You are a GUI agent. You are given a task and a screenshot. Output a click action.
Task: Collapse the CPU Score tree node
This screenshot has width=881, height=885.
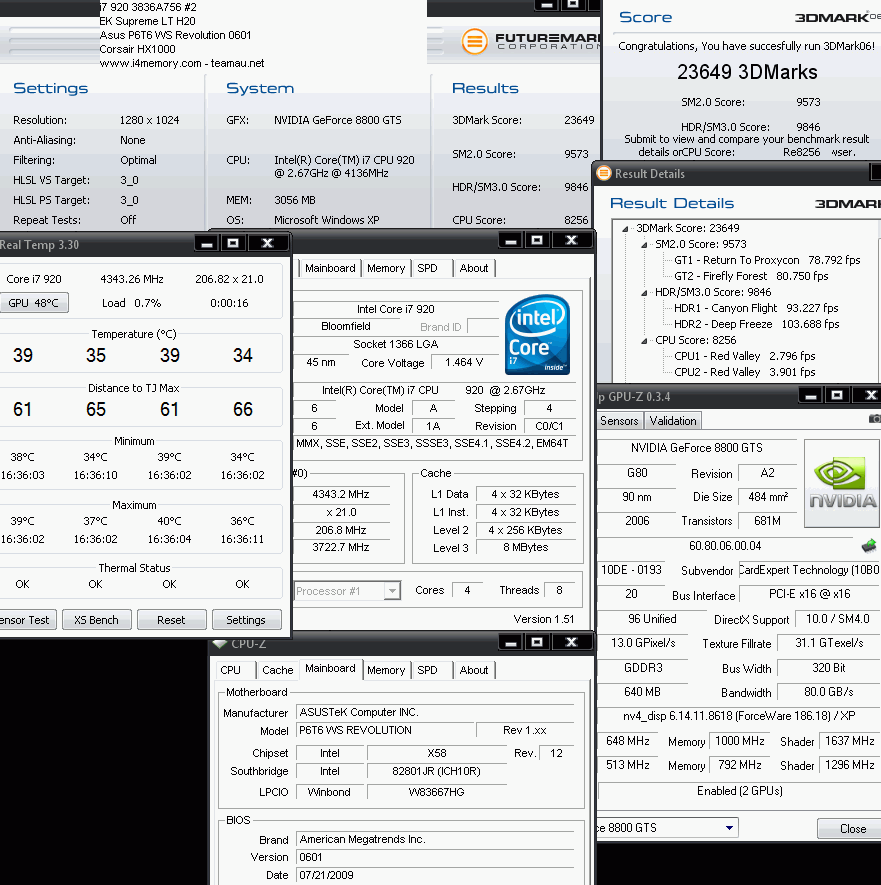644,340
